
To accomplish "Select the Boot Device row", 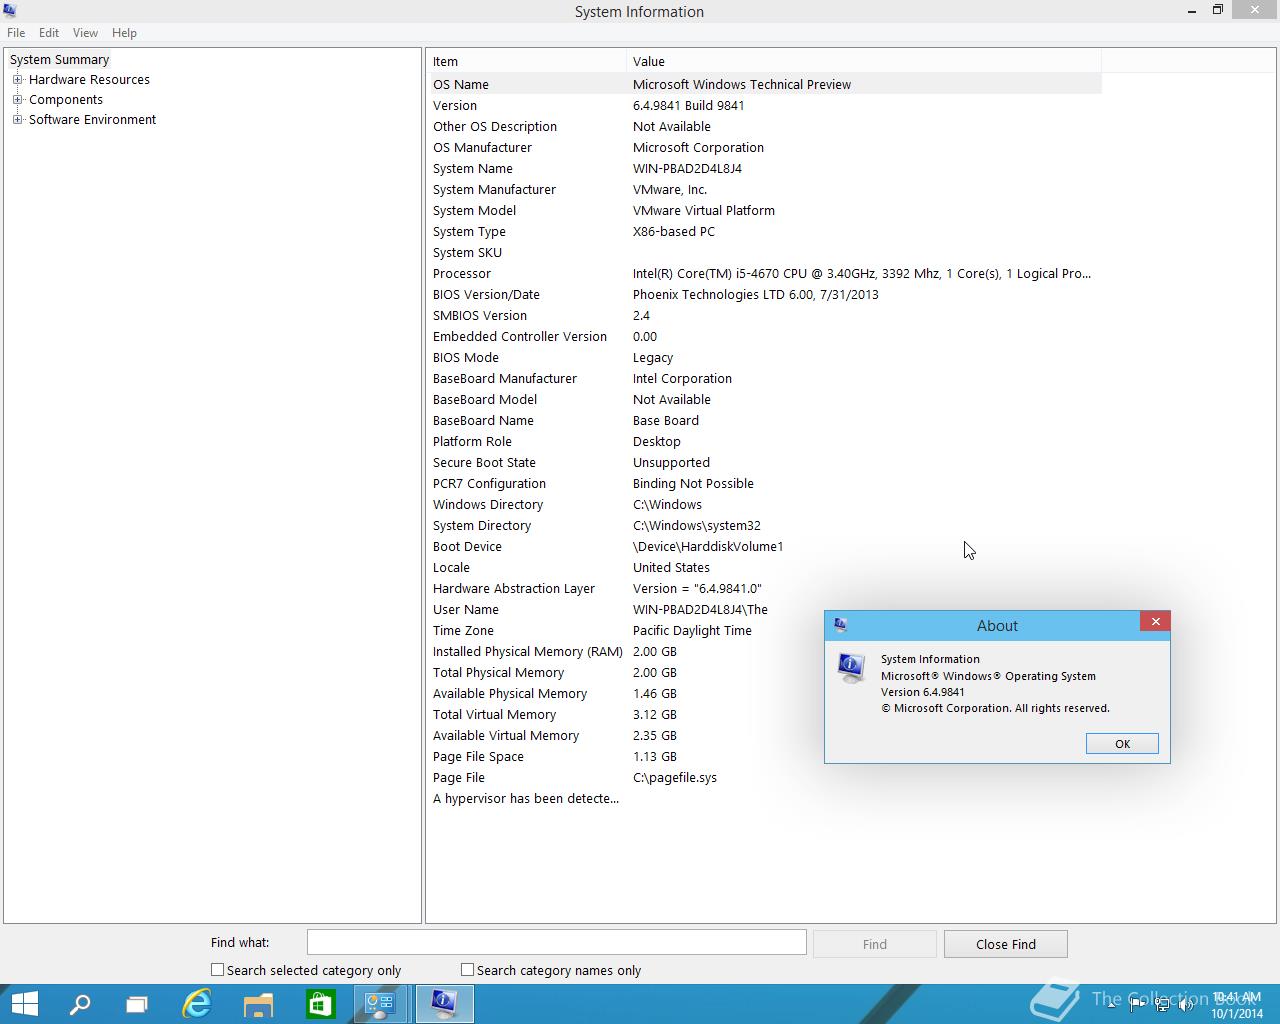I will point(765,546).
